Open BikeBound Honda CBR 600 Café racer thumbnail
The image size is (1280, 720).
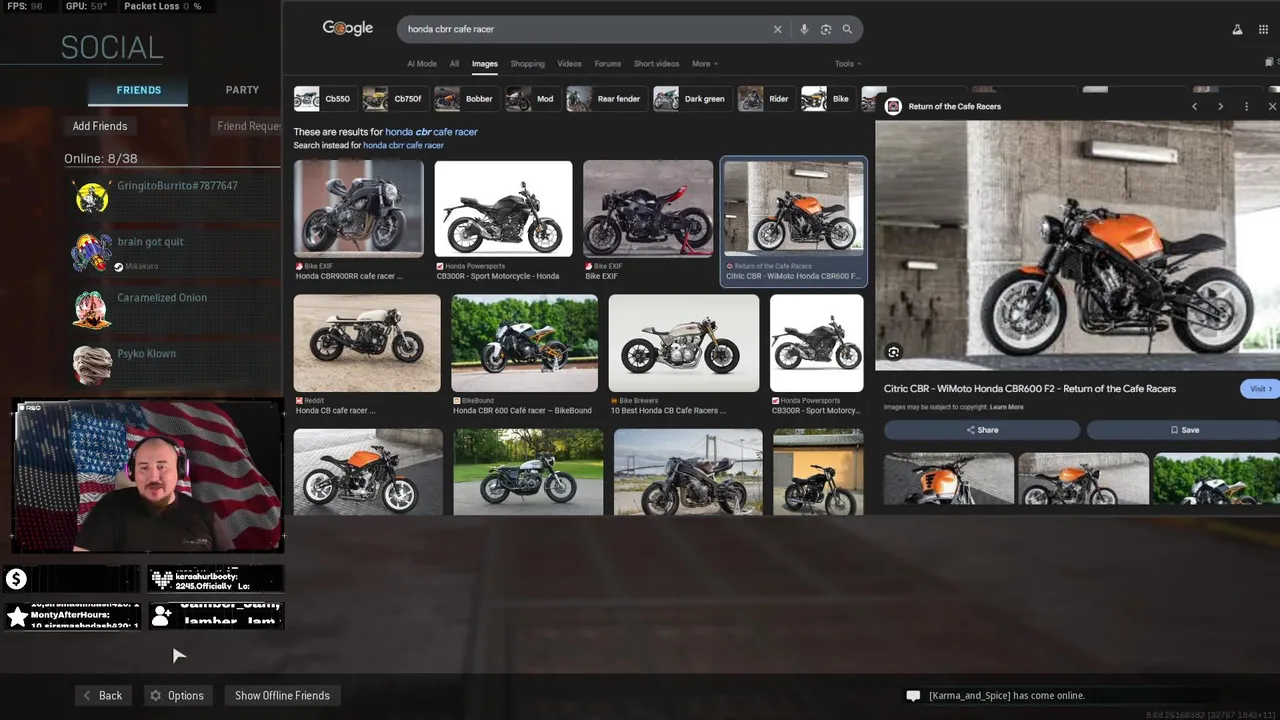[524, 343]
